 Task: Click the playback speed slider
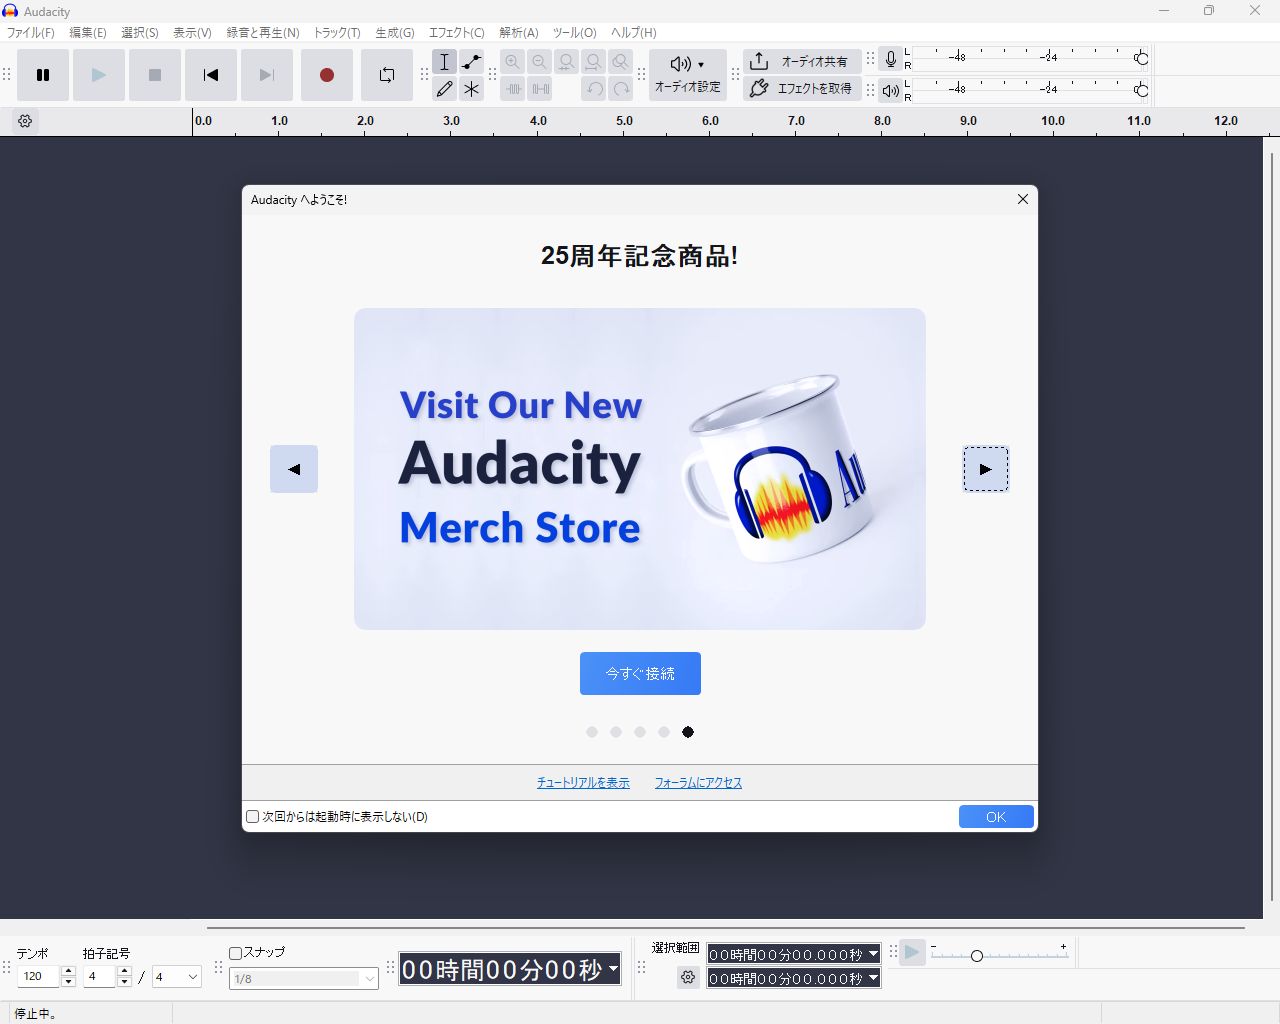coord(977,956)
